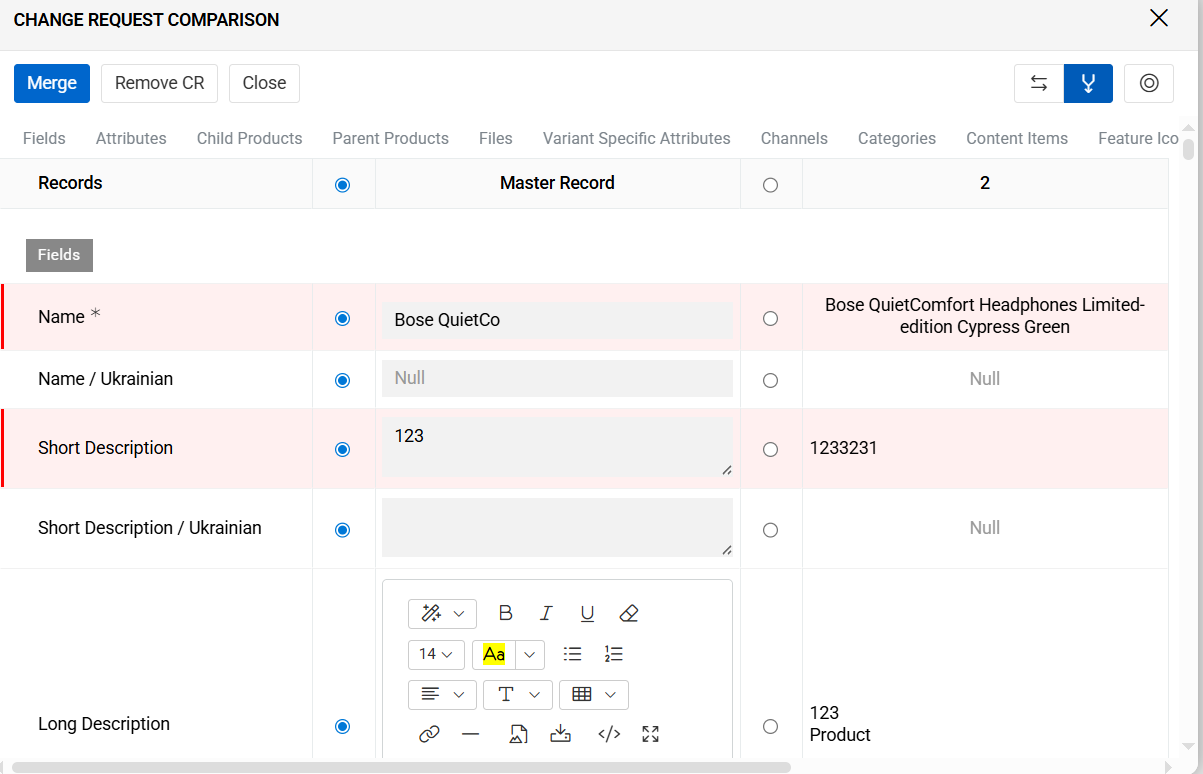This screenshot has width=1203, height=774.
Task: Choose record 2 value for Short Description
Action: coord(770,449)
